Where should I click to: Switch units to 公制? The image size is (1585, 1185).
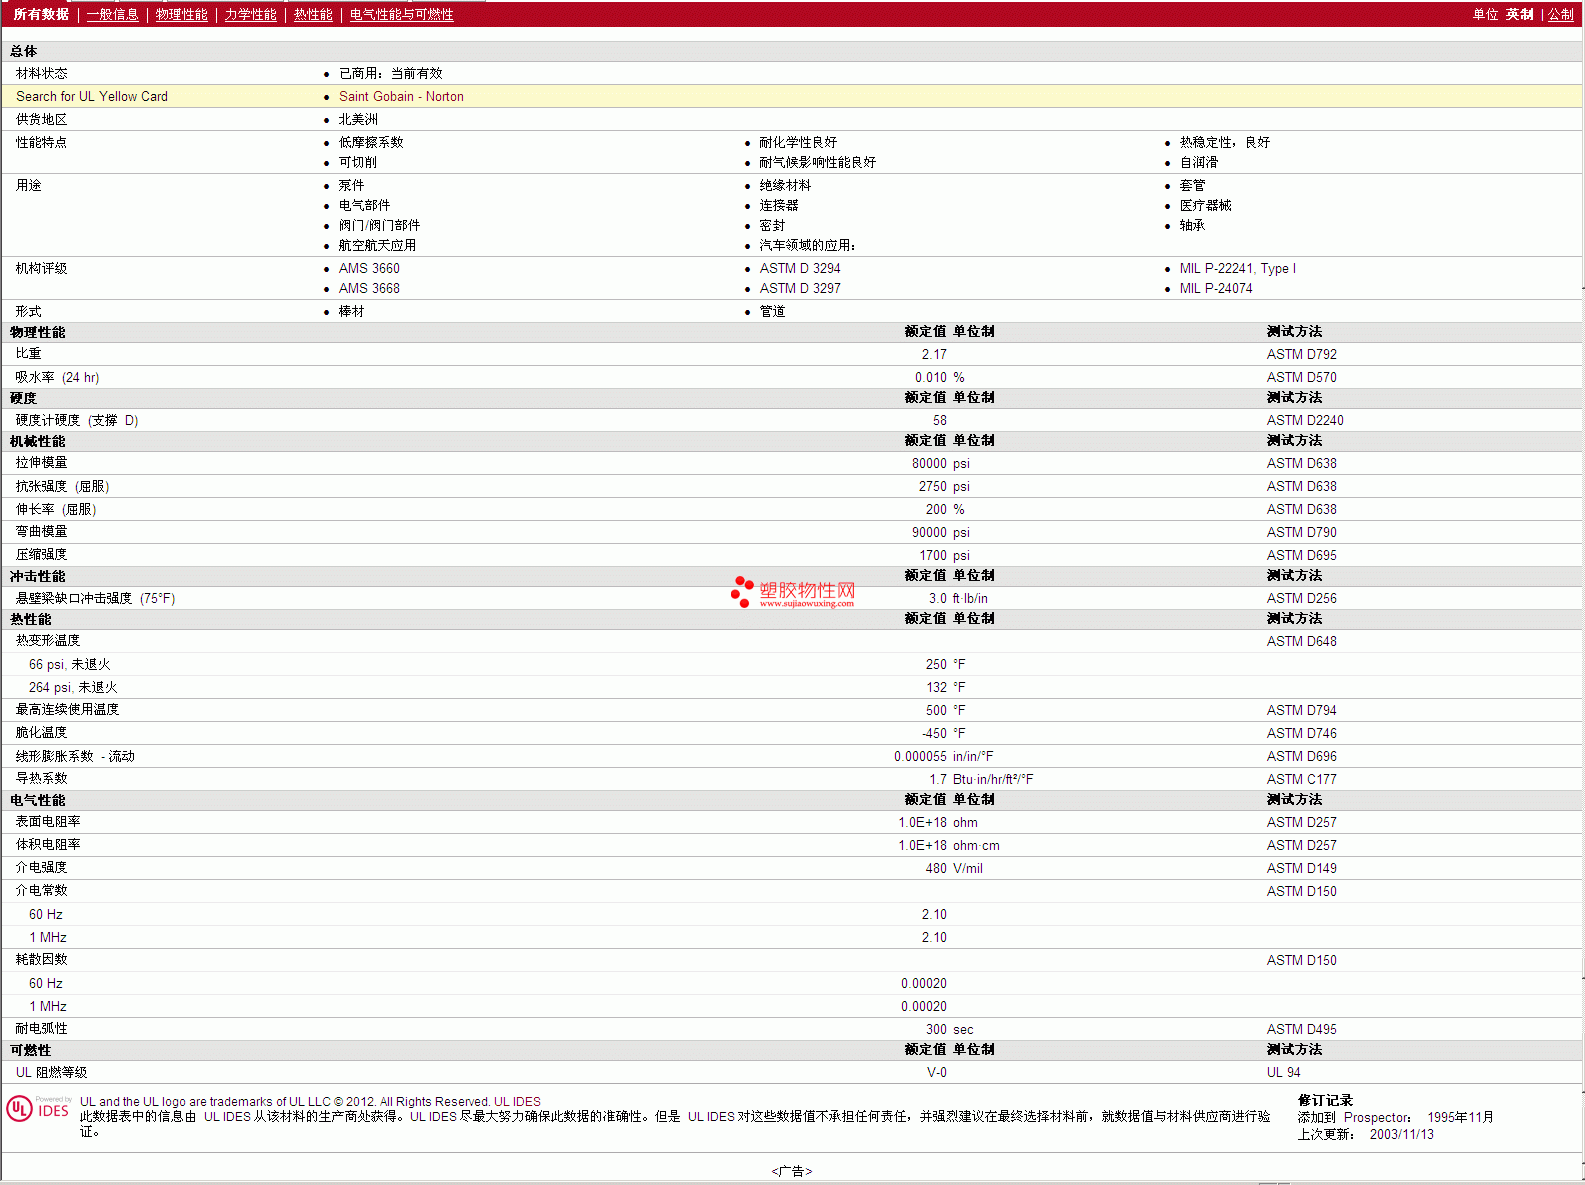tap(1560, 14)
